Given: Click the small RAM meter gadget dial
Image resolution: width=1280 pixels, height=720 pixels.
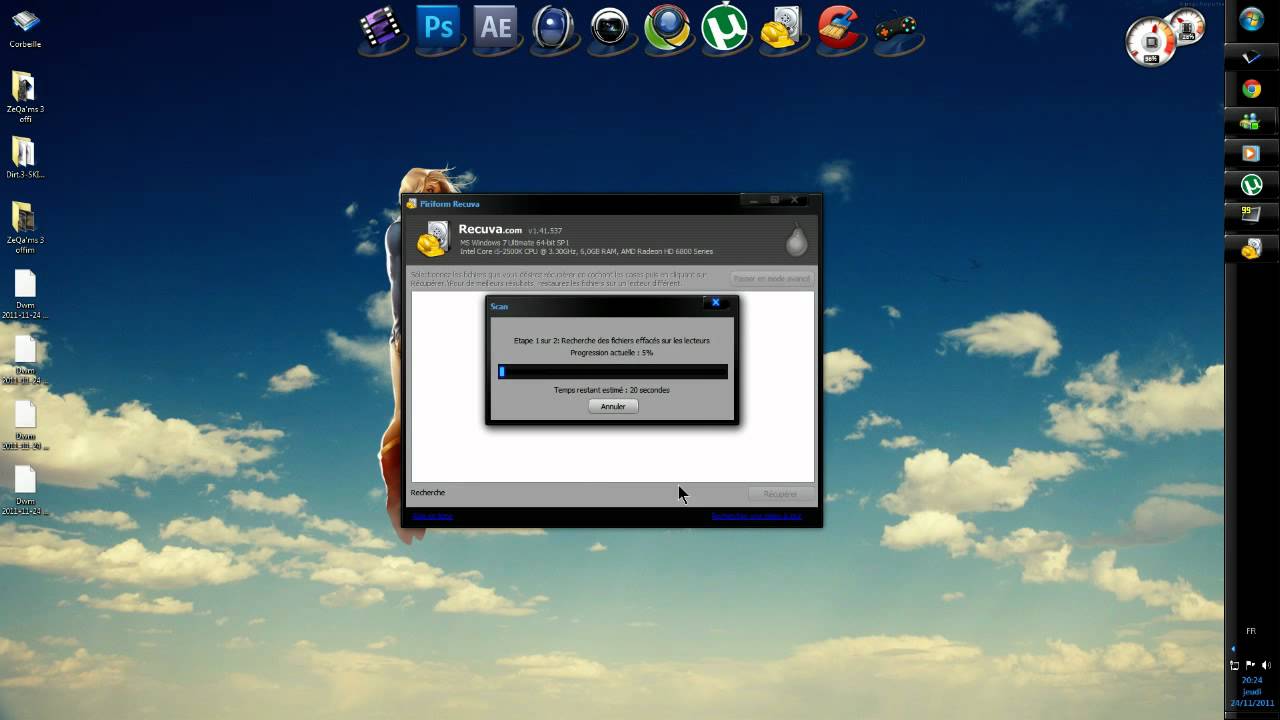Looking at the screenshot, I should coord(1187,27).
